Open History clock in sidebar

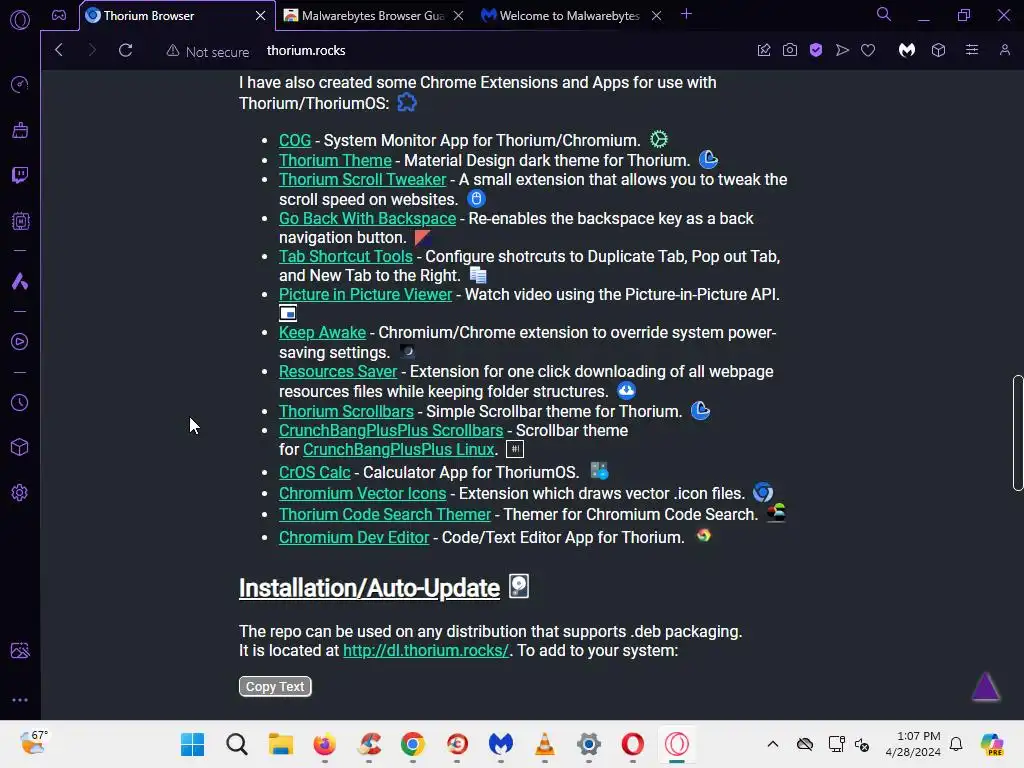20,402
